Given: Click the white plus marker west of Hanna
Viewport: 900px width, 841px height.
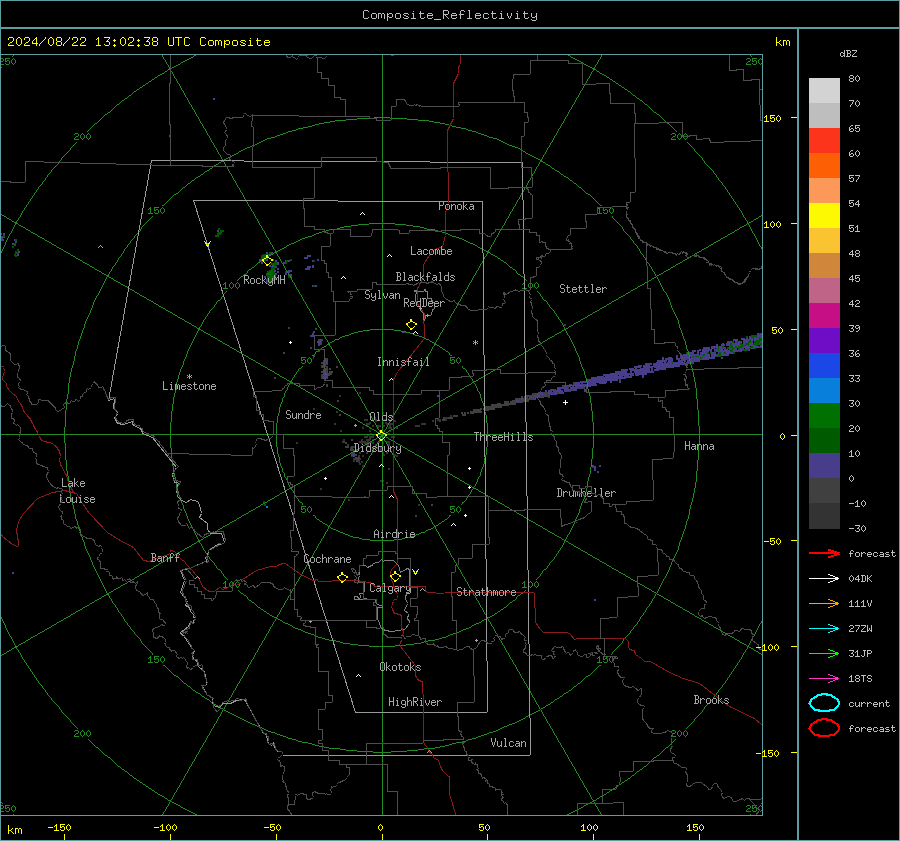Looking at the screenshot, I should pyautogui.click(x=565, y=402).
